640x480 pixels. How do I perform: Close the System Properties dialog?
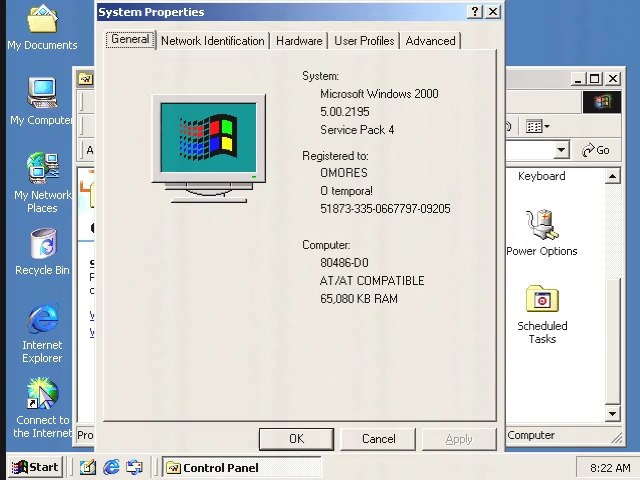(493, 11)
